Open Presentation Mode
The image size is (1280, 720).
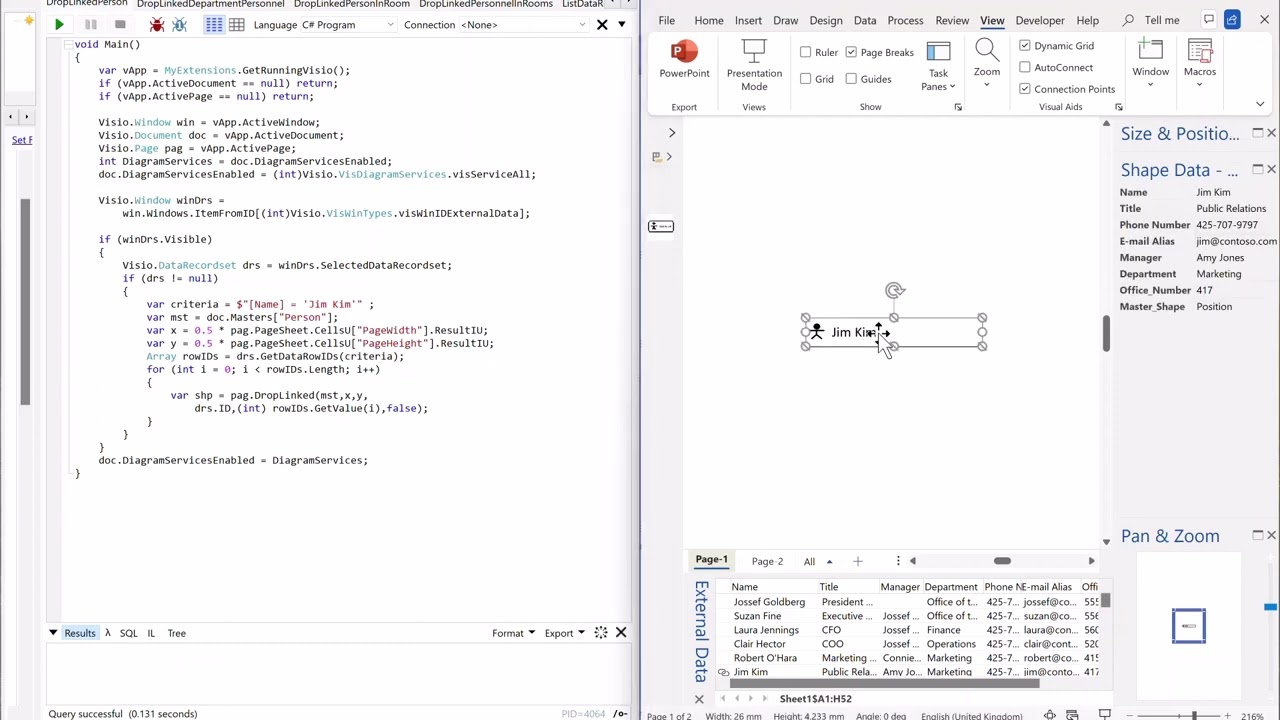754,65
